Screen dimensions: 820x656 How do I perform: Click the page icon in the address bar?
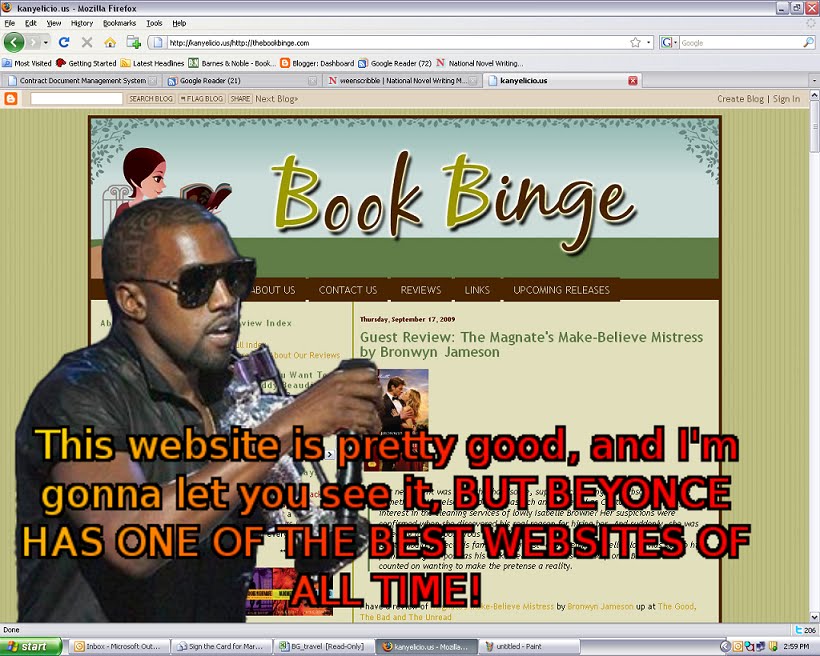tap(158, 42)
